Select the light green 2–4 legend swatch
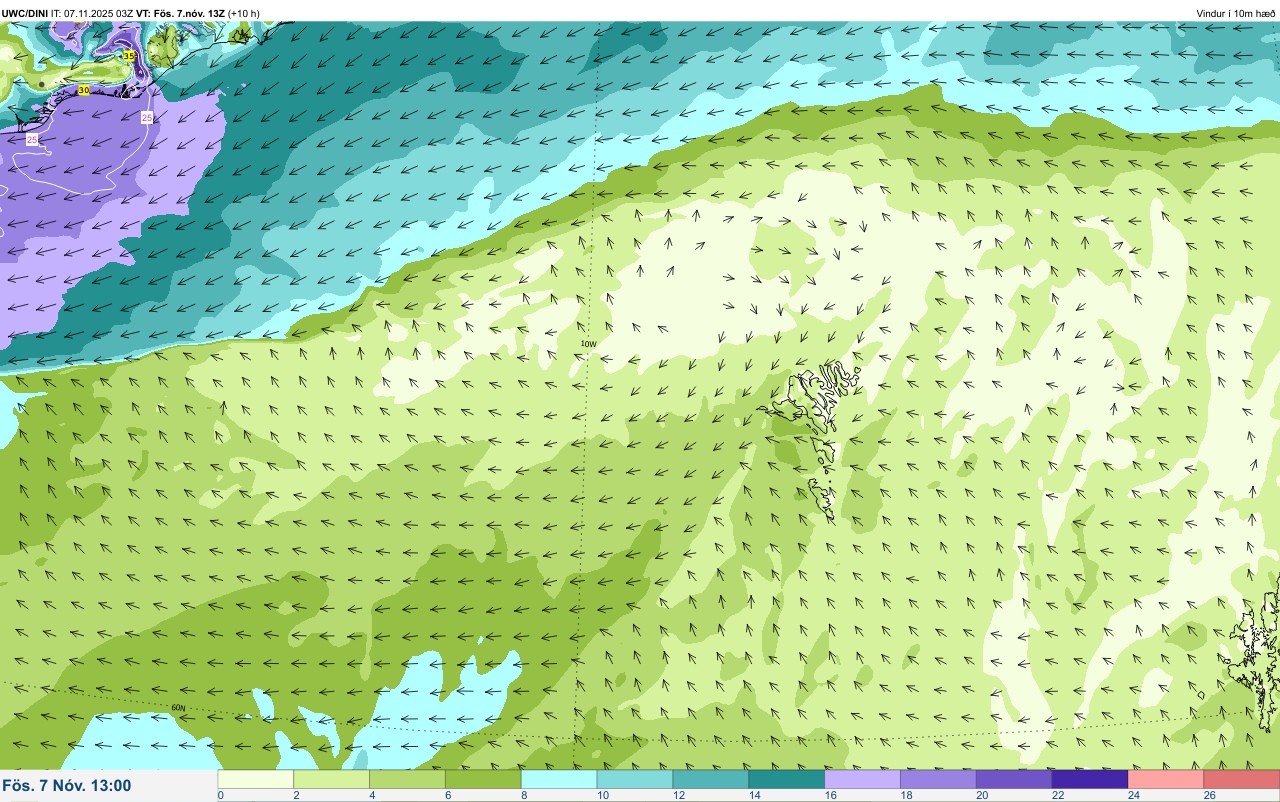 click(332, 779)
